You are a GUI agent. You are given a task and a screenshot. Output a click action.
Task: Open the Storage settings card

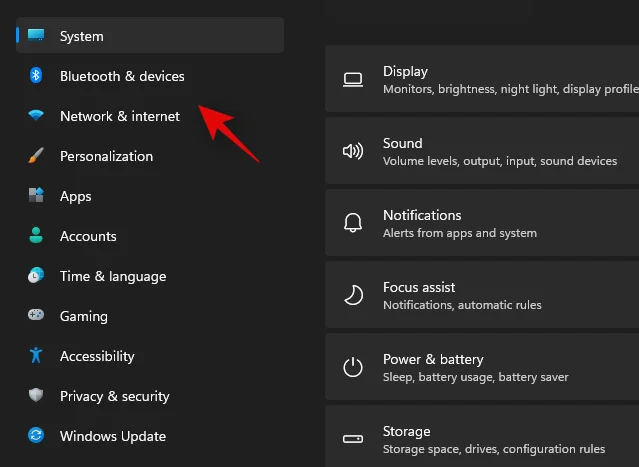482,439
